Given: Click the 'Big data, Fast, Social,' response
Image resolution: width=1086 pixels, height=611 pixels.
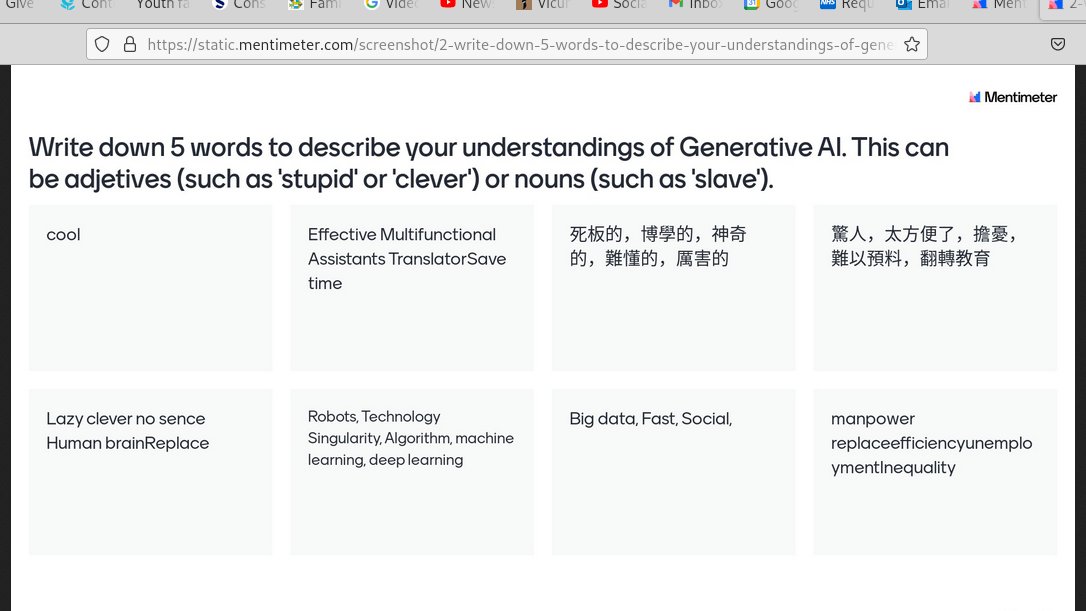Looking at the screenshot, I should (x=673, y=472).
